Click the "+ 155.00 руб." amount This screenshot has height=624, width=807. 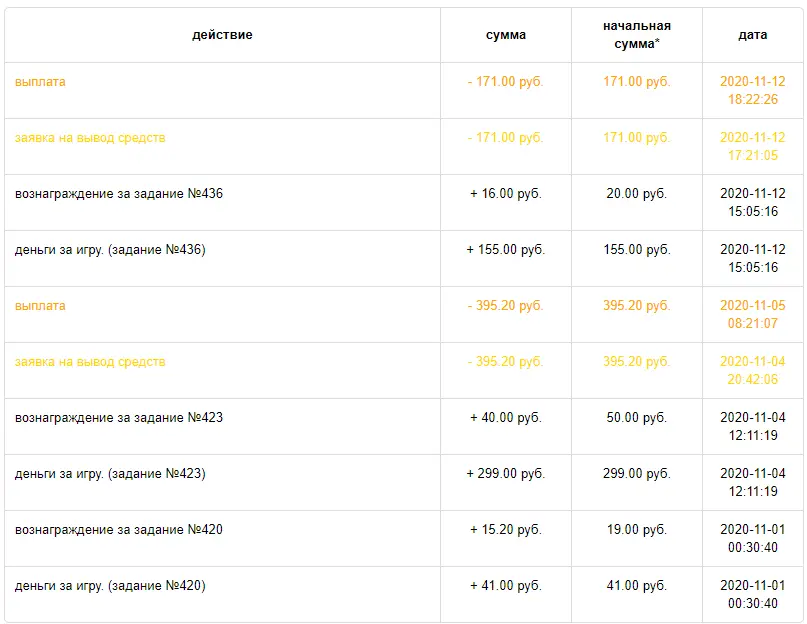505,250
